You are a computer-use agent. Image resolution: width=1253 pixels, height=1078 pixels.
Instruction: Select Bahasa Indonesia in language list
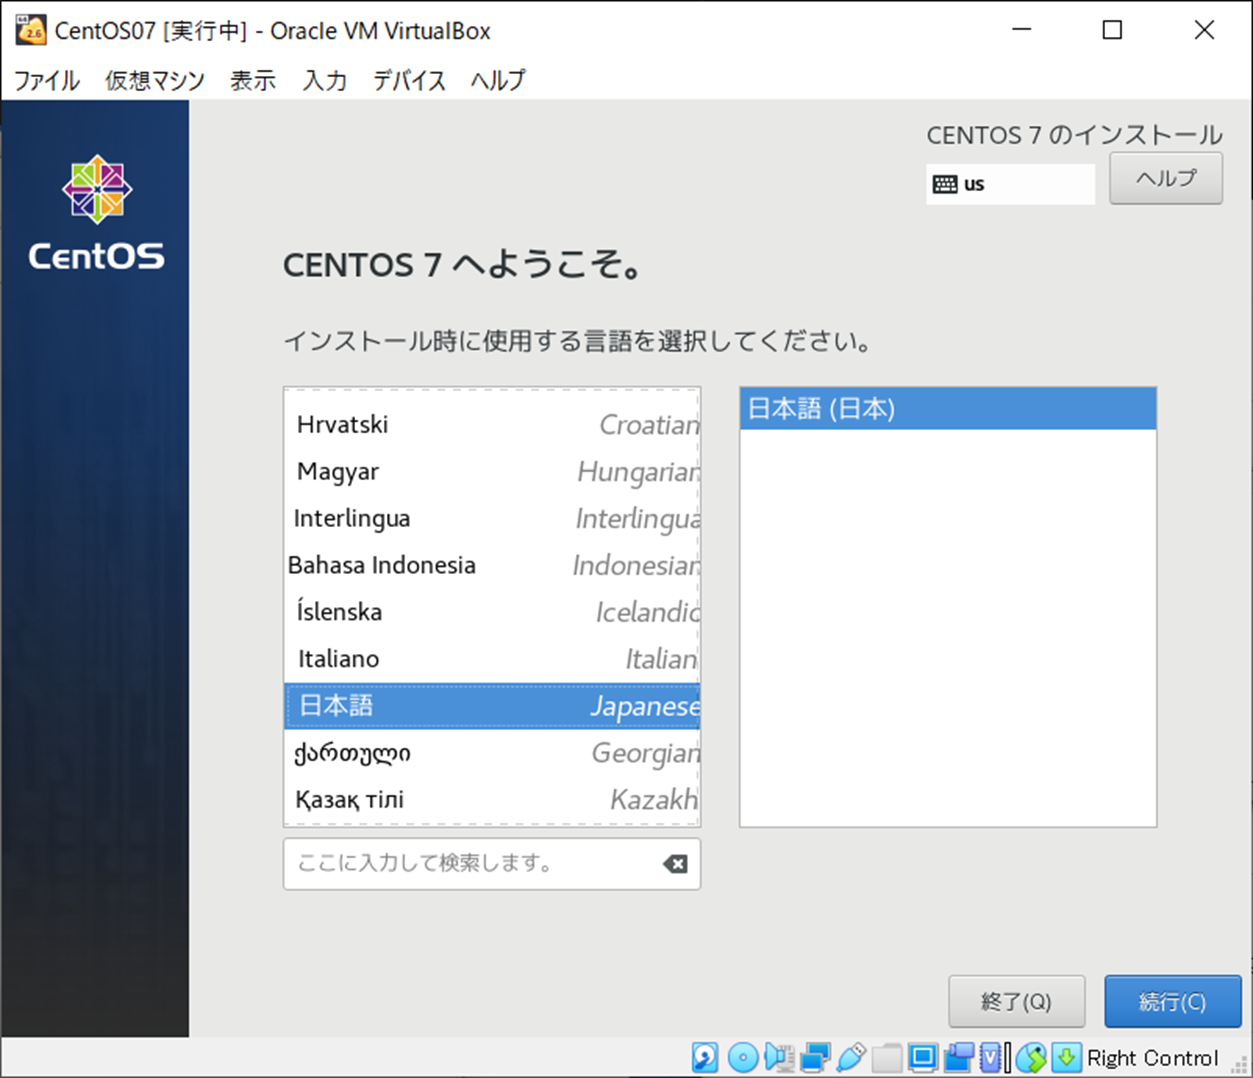coord(492,566)
